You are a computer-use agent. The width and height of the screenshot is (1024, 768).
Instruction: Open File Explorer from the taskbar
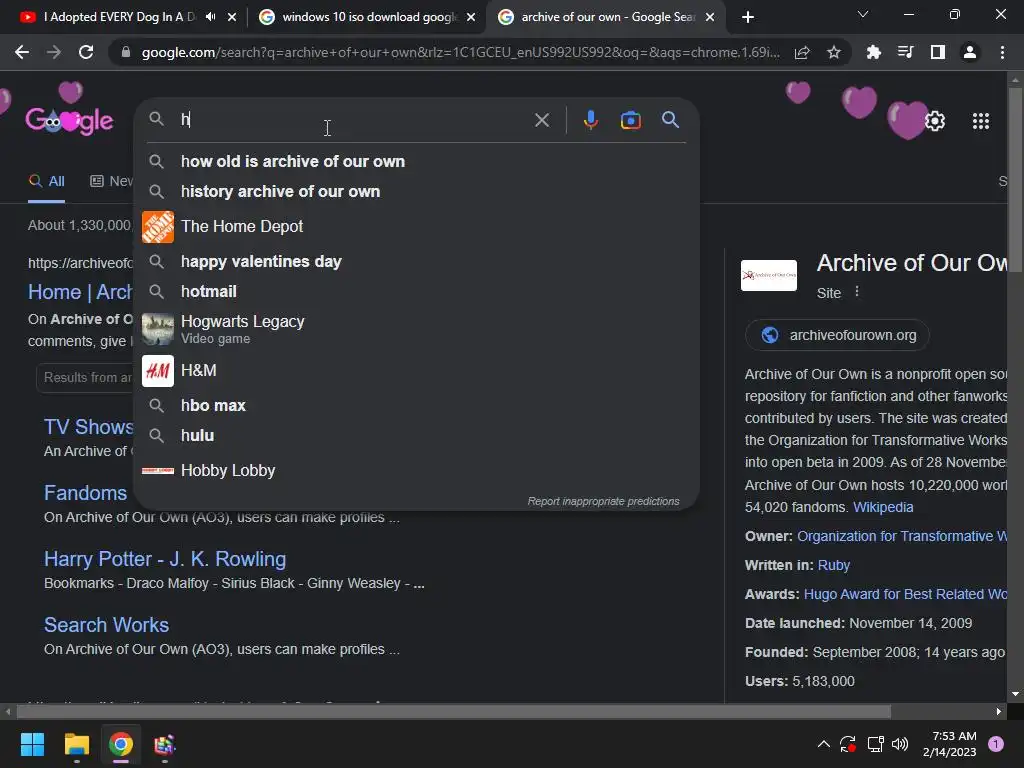(x=76, y=744)
